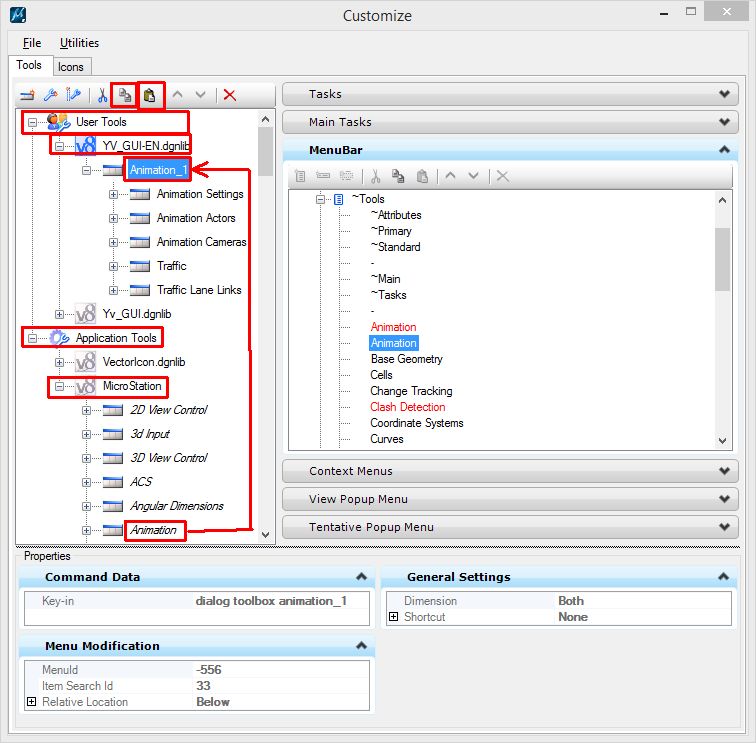Click the New Tool separator wrench icon
Screen dimensions: 756x743
pyautogui.click(x=73, y=95)
